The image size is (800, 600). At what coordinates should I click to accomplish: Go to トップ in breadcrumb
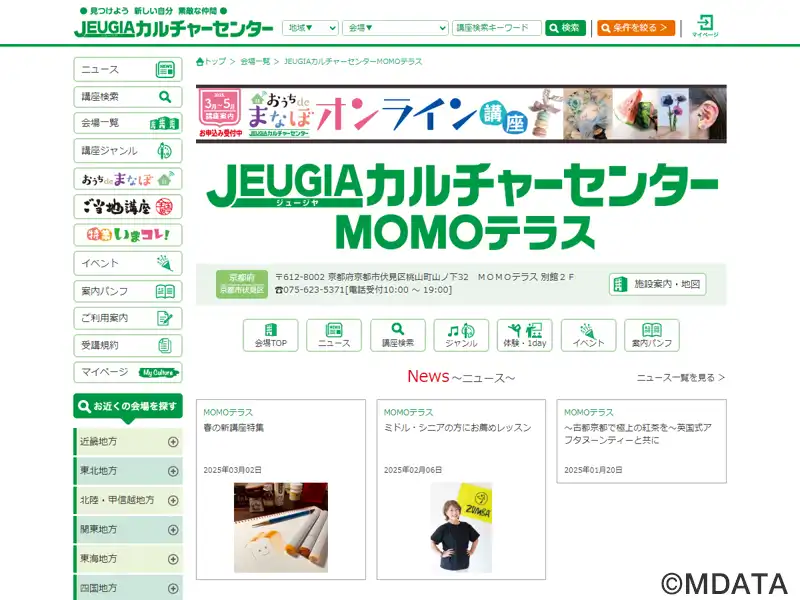[211, 62]
